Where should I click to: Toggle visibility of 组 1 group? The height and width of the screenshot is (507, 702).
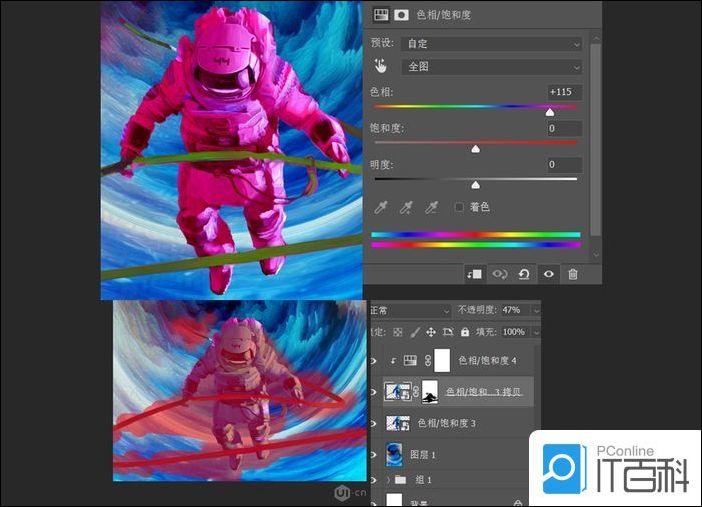tap(373, 480)
